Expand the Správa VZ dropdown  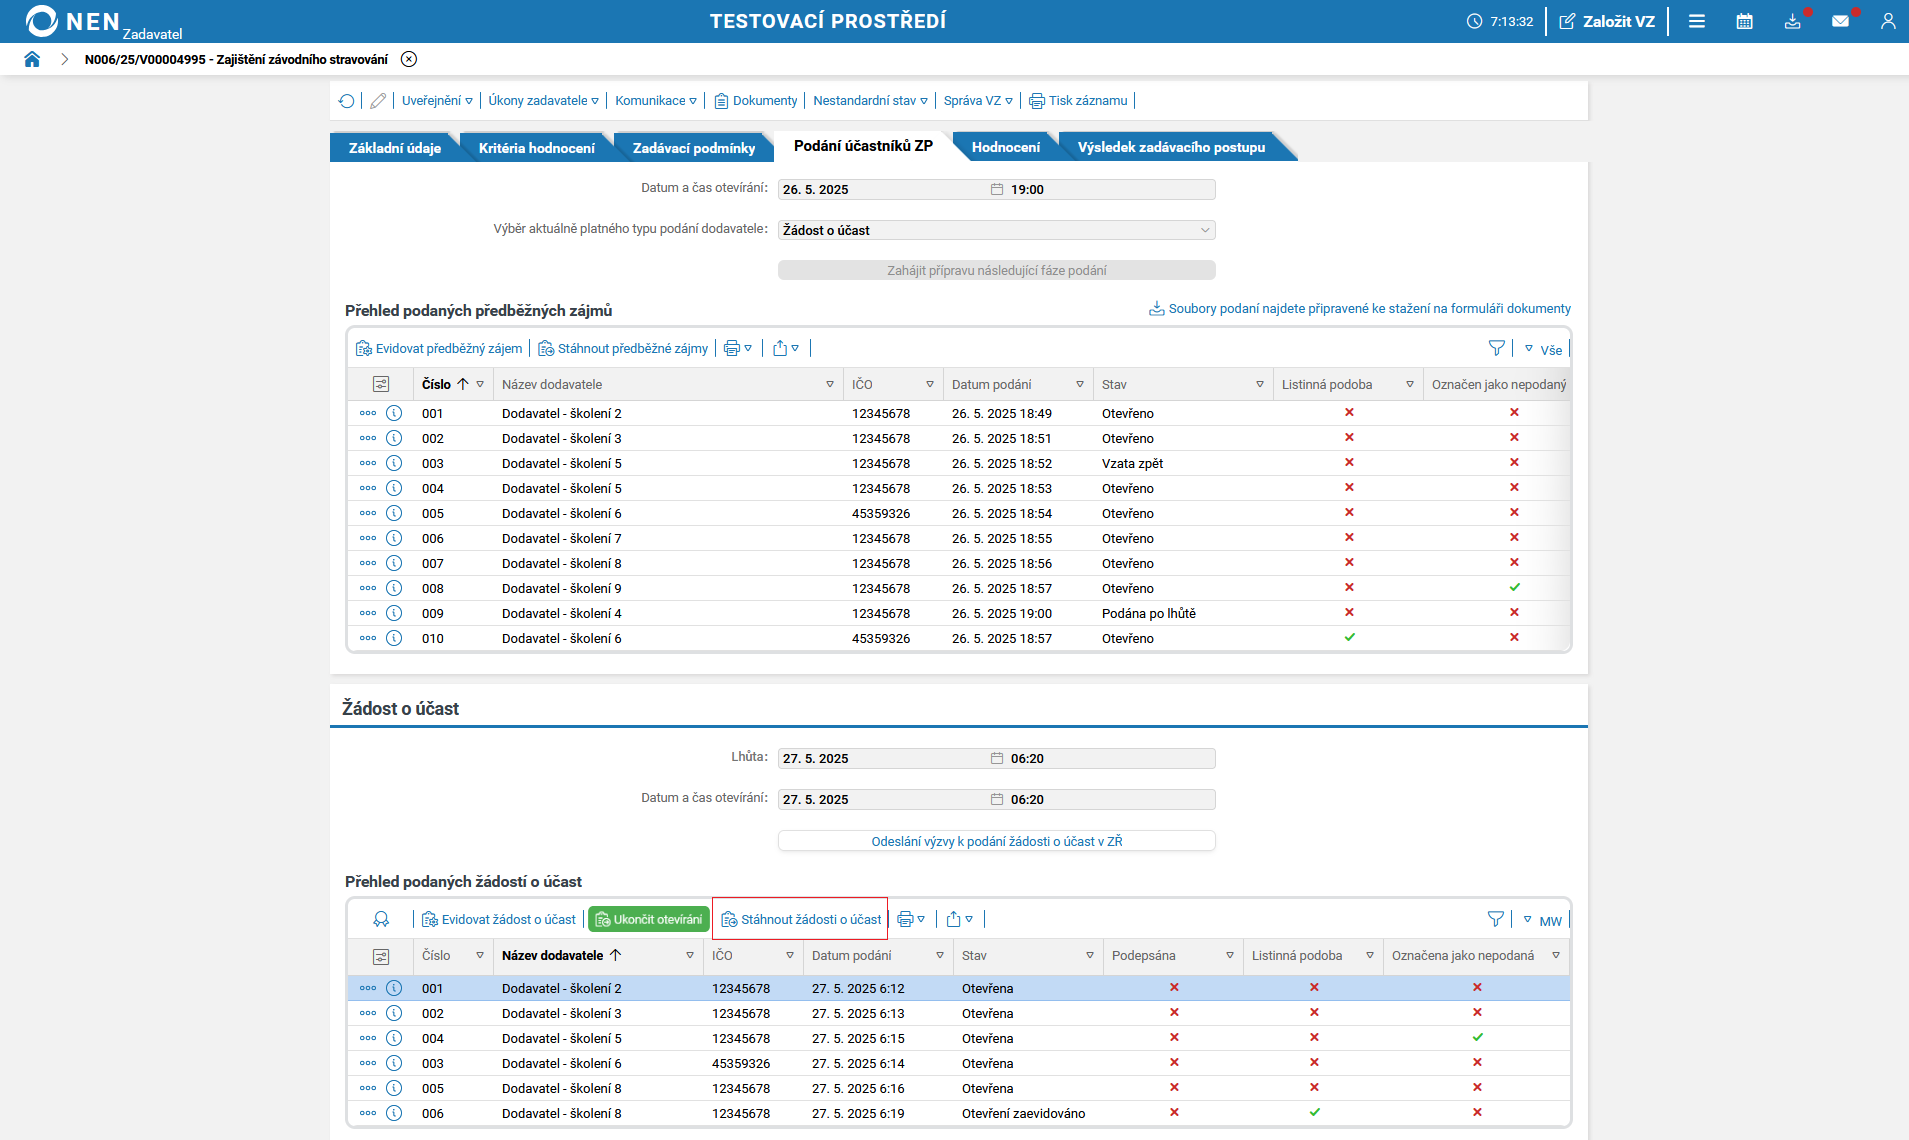point(978,101)
